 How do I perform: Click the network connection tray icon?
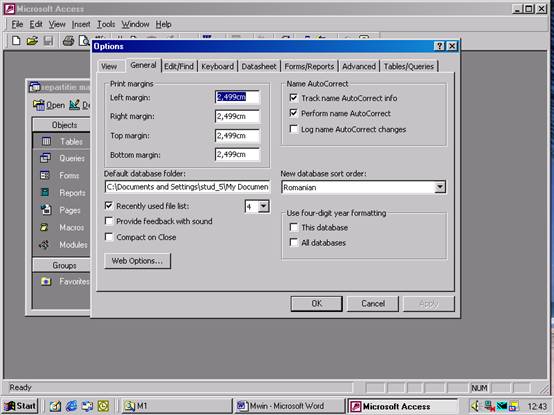pos(489,406)
